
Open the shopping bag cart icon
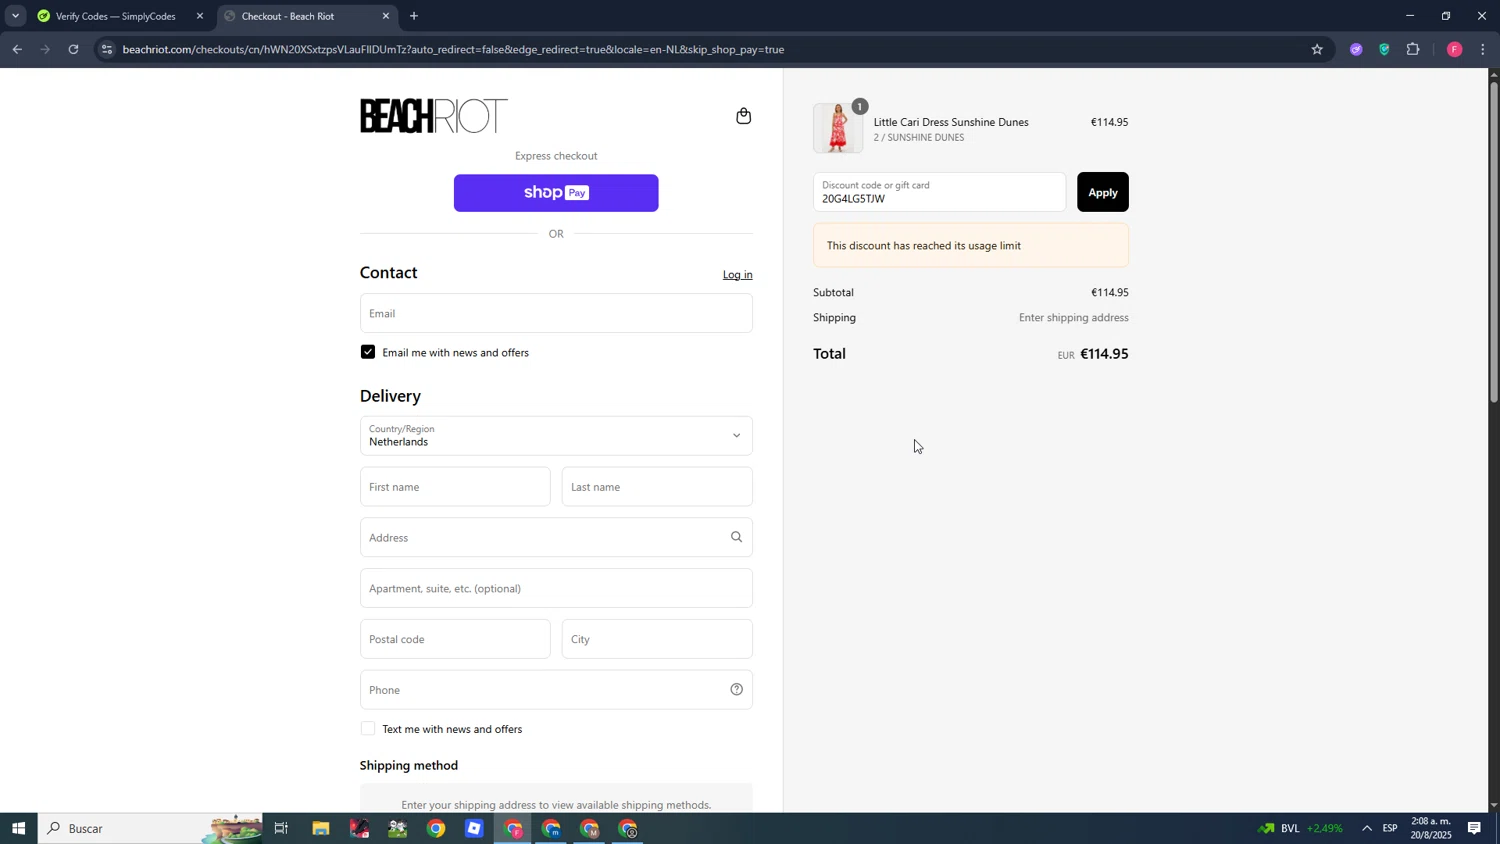(x=743, y=116)
